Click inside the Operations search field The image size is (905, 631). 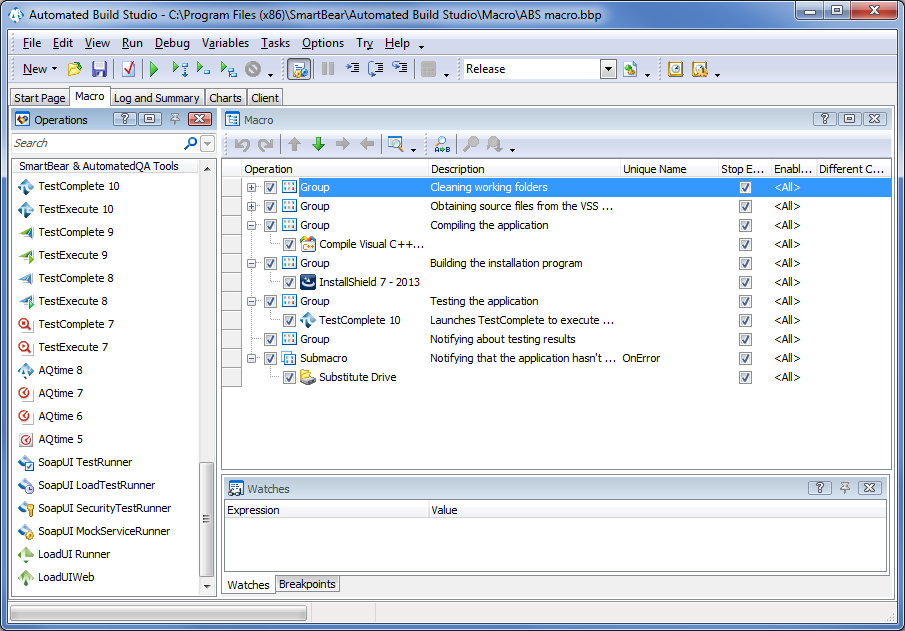coord(97,143)
